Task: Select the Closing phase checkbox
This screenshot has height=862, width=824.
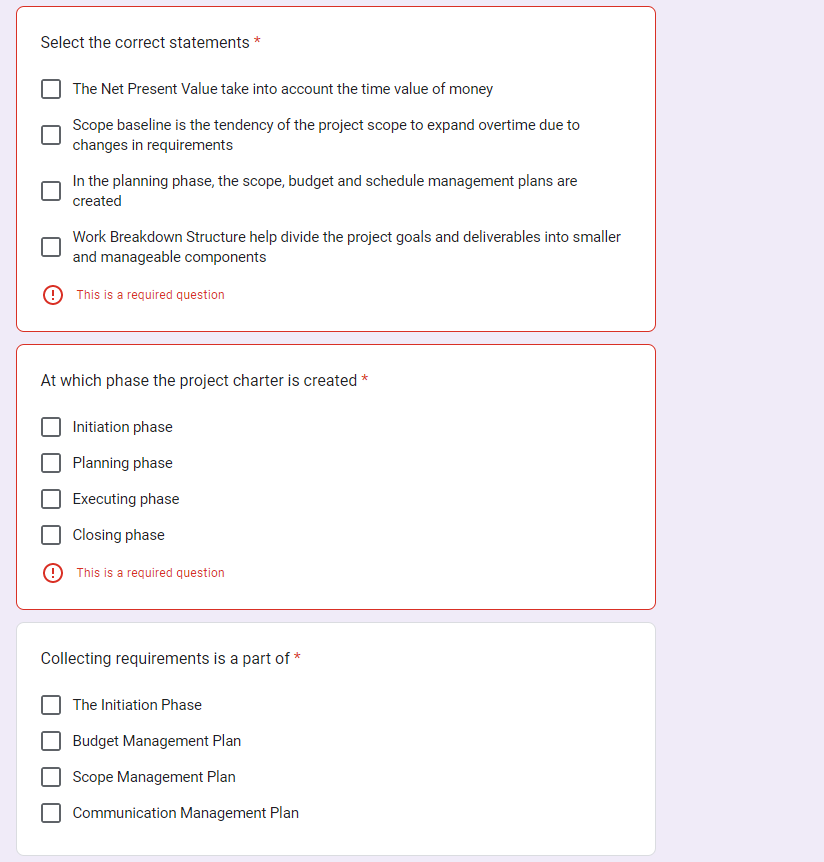Action: coord(51,535)
